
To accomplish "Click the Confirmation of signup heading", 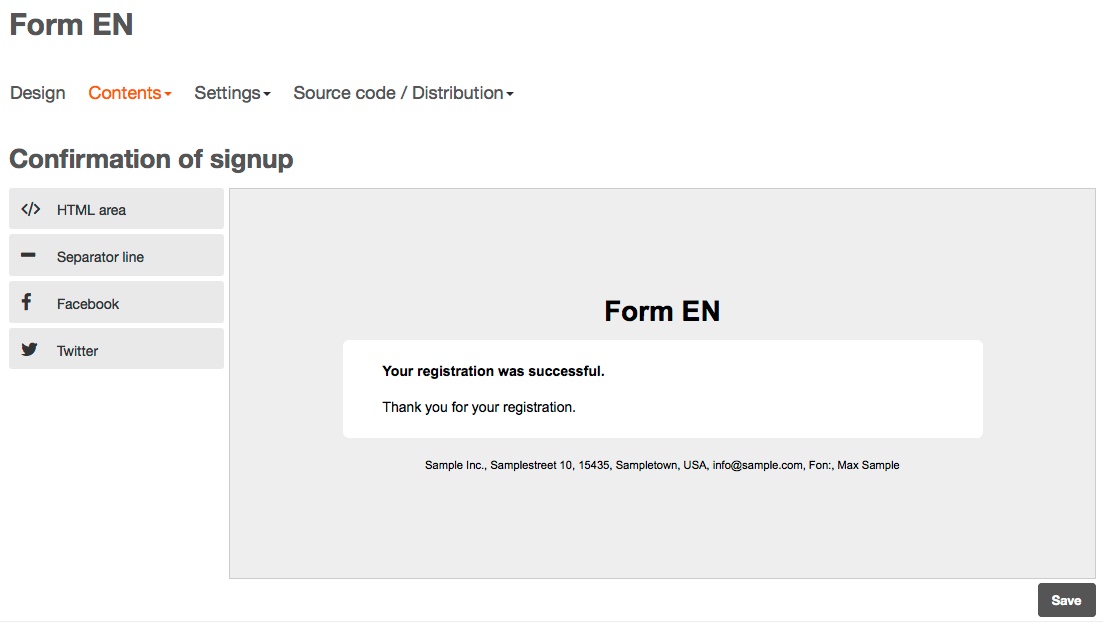I will click(151, 159).
